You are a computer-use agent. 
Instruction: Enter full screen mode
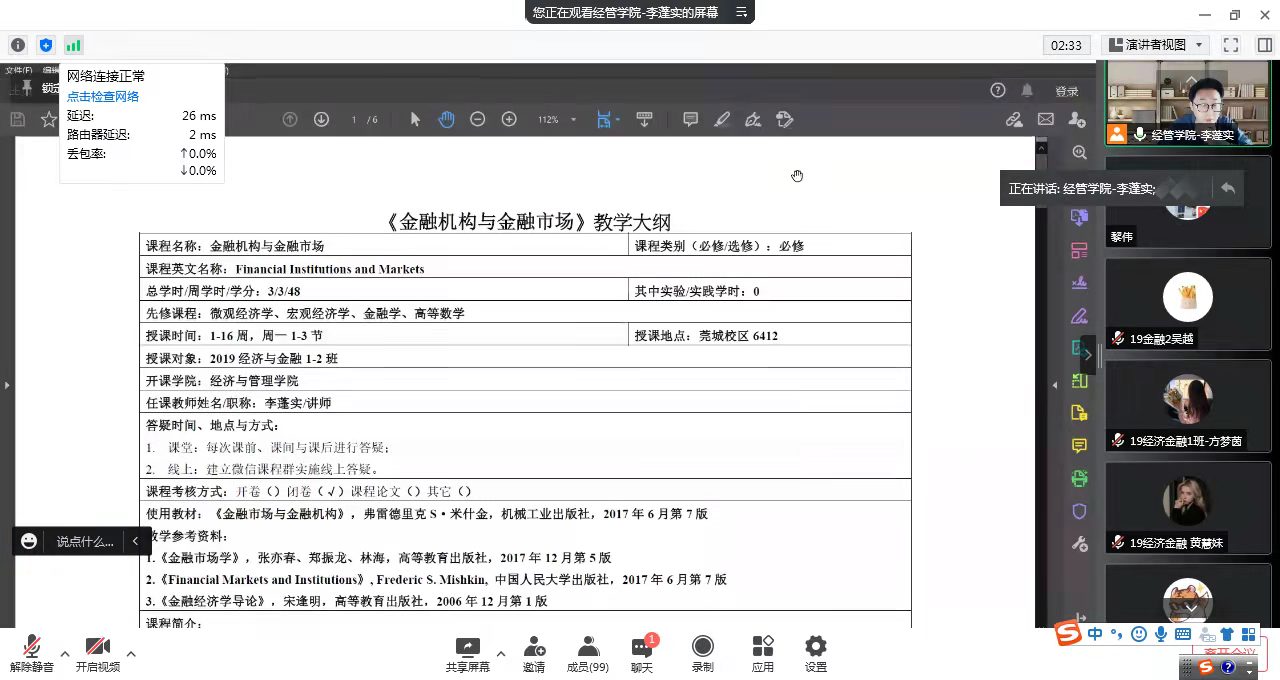[x=1231, y=45]
